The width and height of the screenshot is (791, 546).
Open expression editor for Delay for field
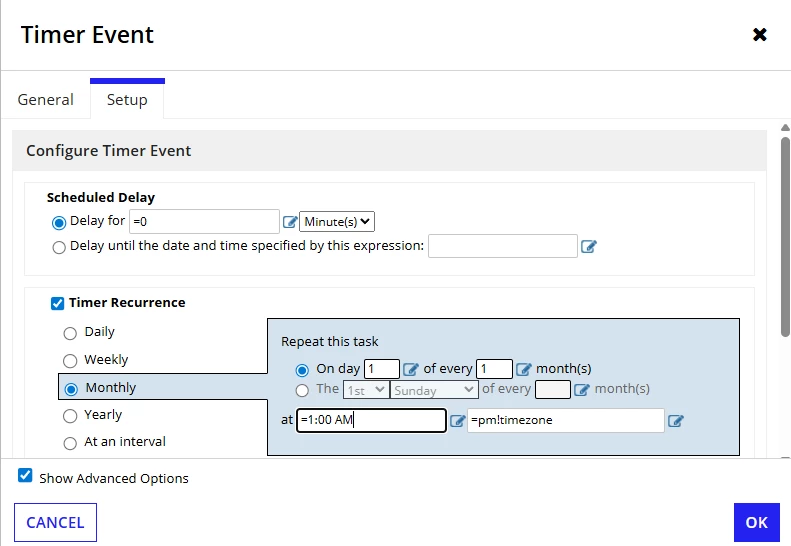(x=290, y=222)
